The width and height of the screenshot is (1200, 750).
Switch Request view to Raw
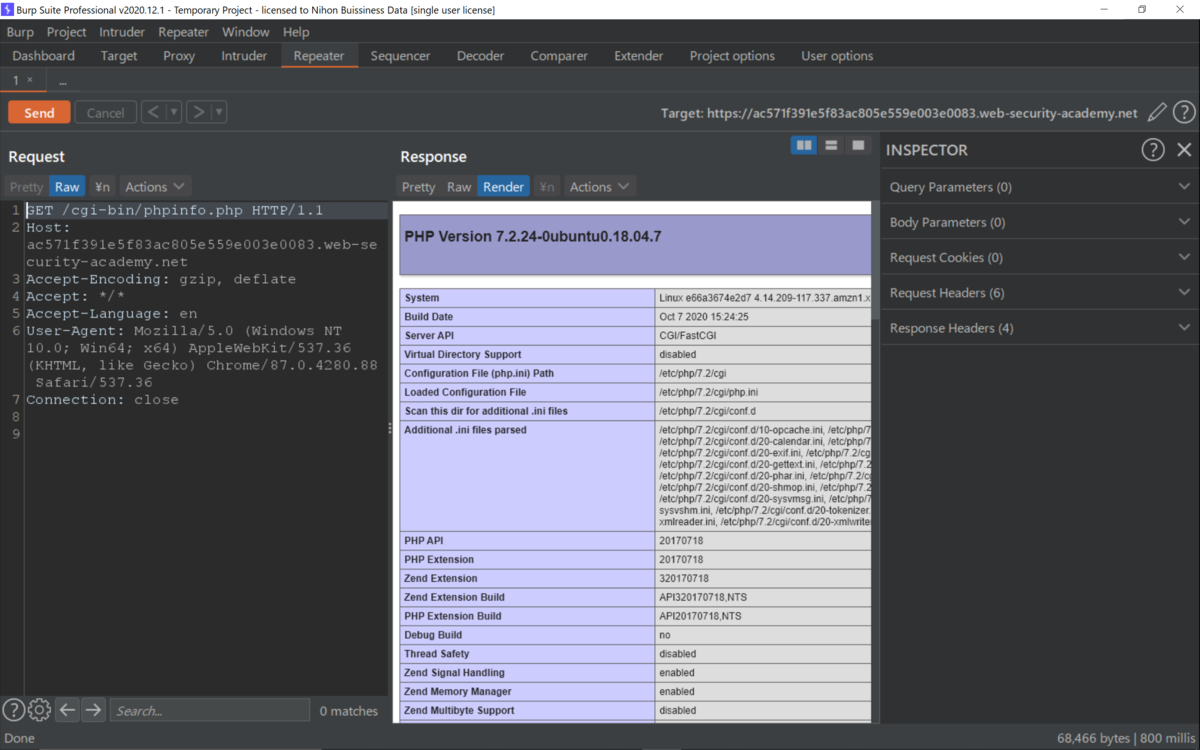(67, 187)
